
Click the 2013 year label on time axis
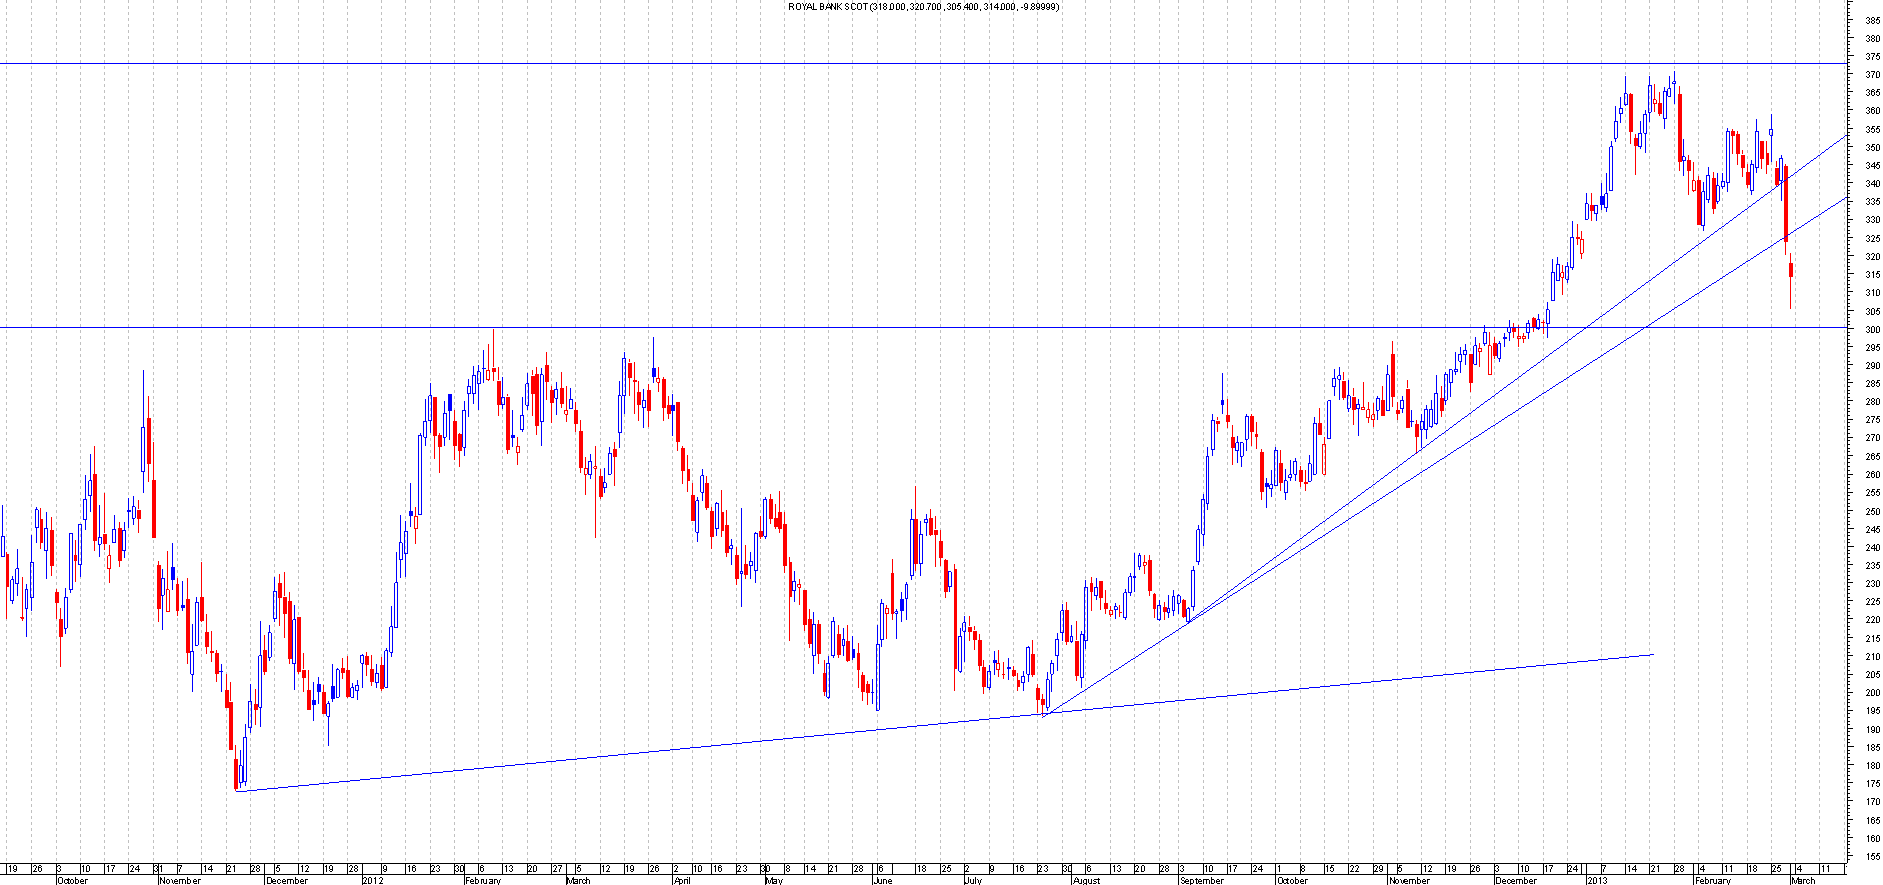1596,880
